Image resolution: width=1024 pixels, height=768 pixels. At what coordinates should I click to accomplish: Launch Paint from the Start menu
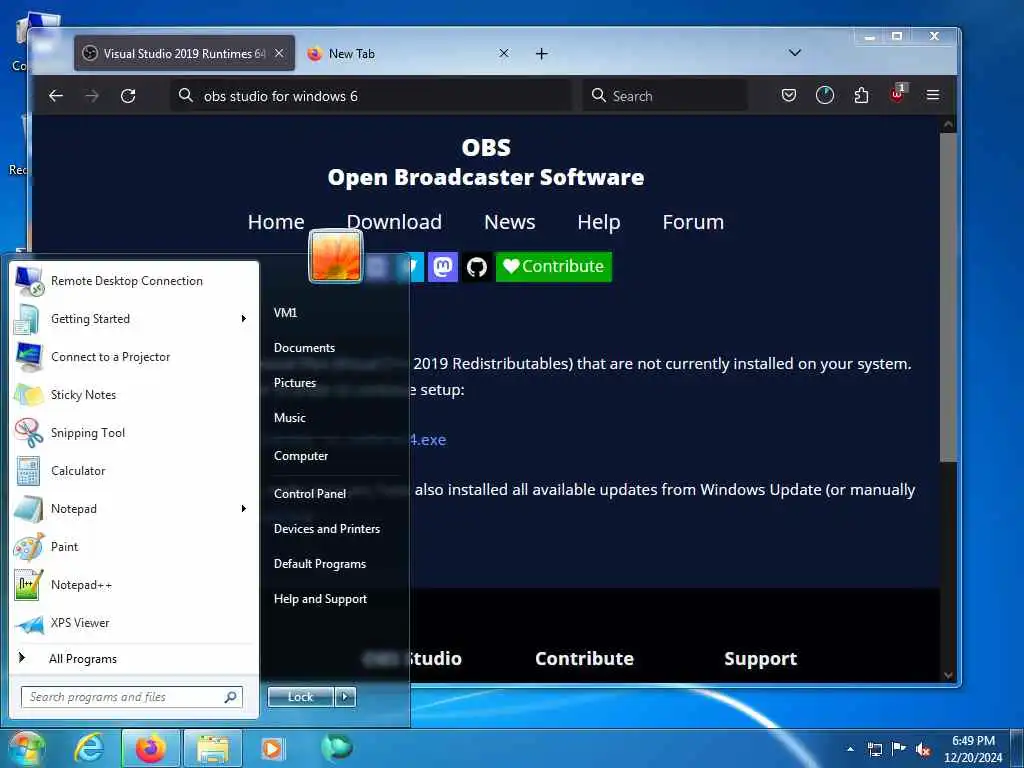point(134,547)
